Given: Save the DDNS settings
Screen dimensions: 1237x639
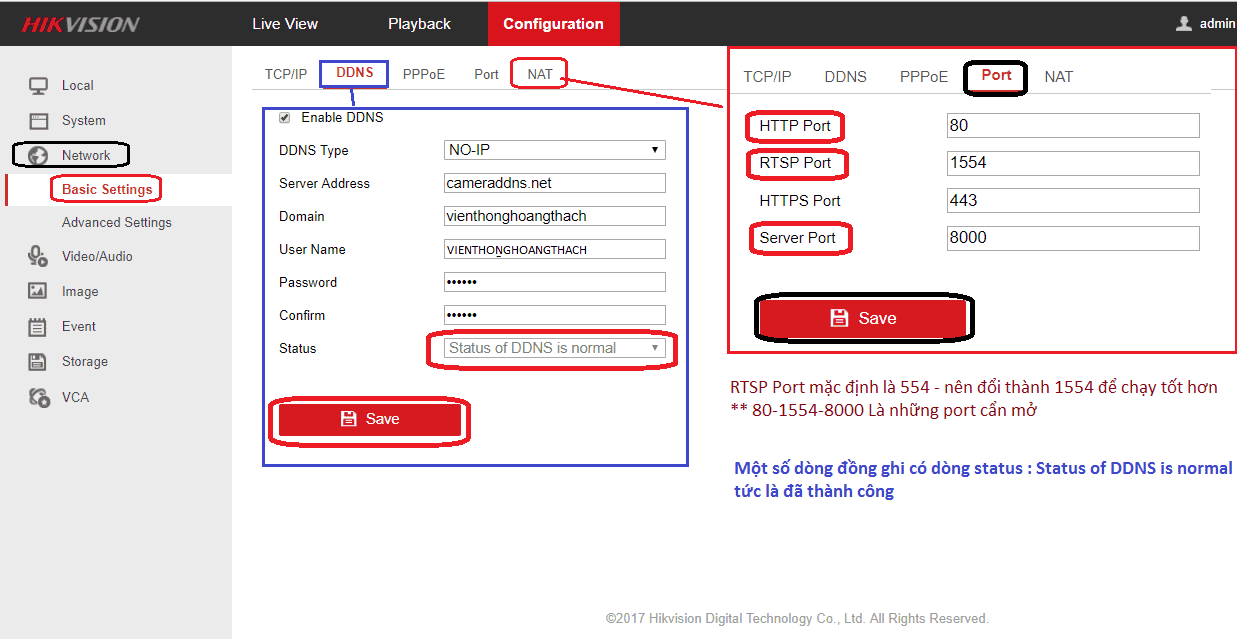Looking at the screenshot, I should pos(370,419).
